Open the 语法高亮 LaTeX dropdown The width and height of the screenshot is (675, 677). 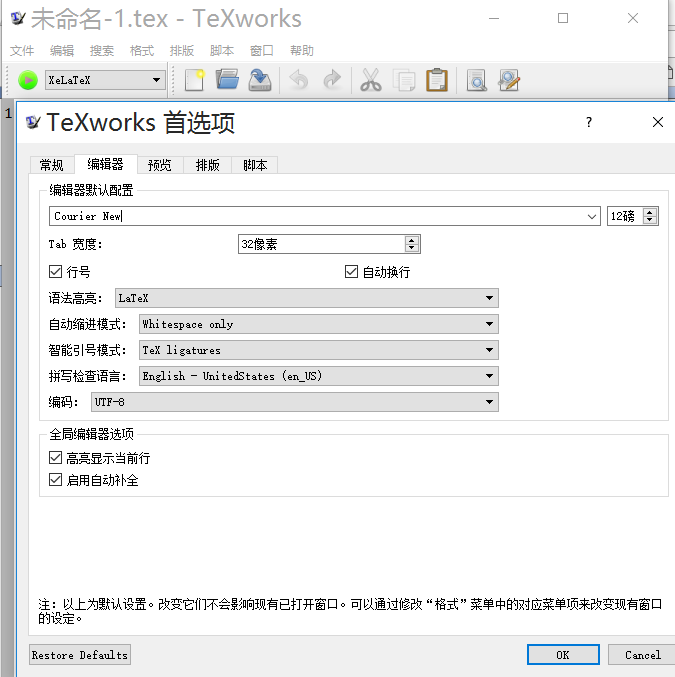[x=307, y=298]
